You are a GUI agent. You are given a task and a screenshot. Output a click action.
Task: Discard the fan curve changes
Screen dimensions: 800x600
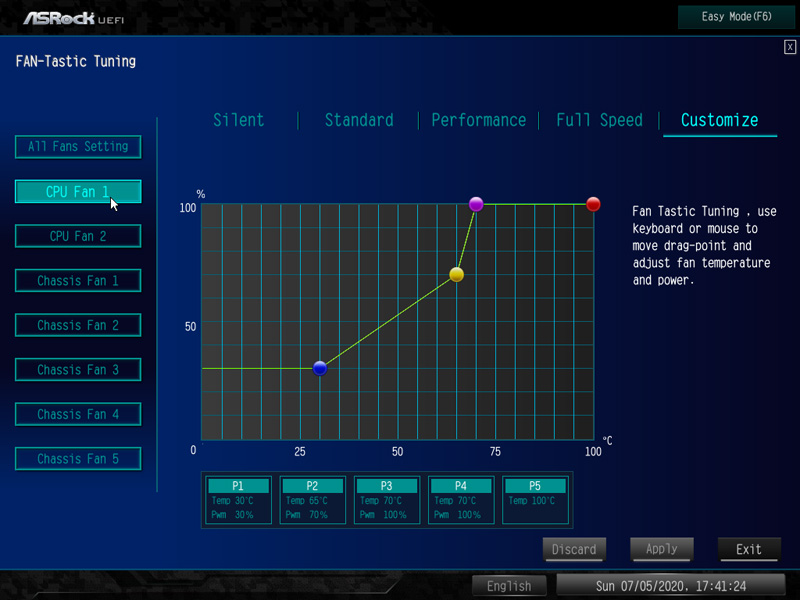point(574,549)
